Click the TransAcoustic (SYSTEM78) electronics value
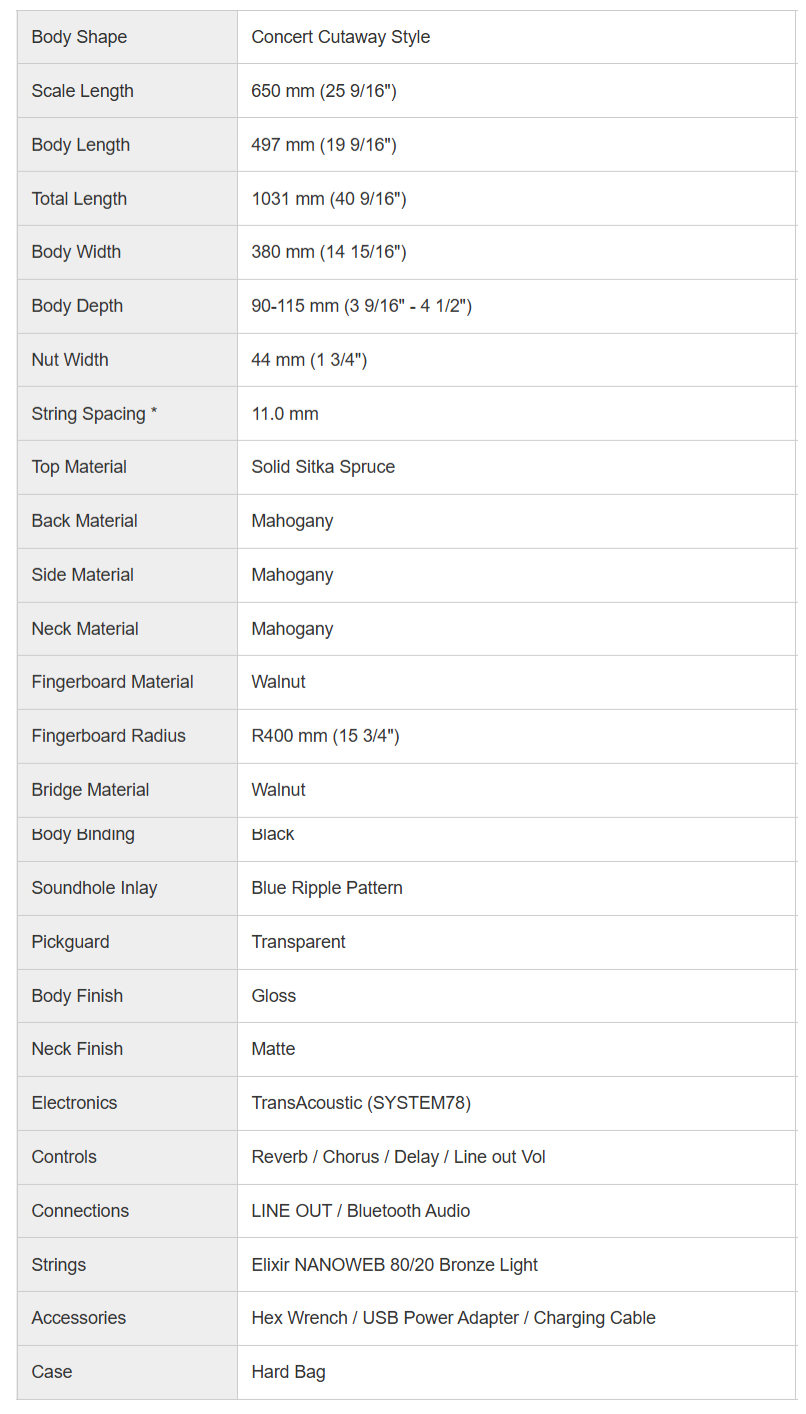The height and width of the screenshot is (1414, 806). pyautogui.click(x=361, y=1103)
